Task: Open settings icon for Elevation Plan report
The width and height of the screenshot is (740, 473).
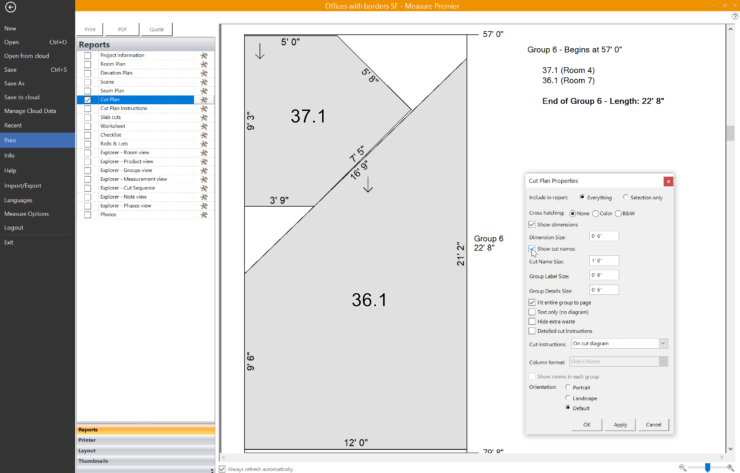Action: (x=204, y=73)
